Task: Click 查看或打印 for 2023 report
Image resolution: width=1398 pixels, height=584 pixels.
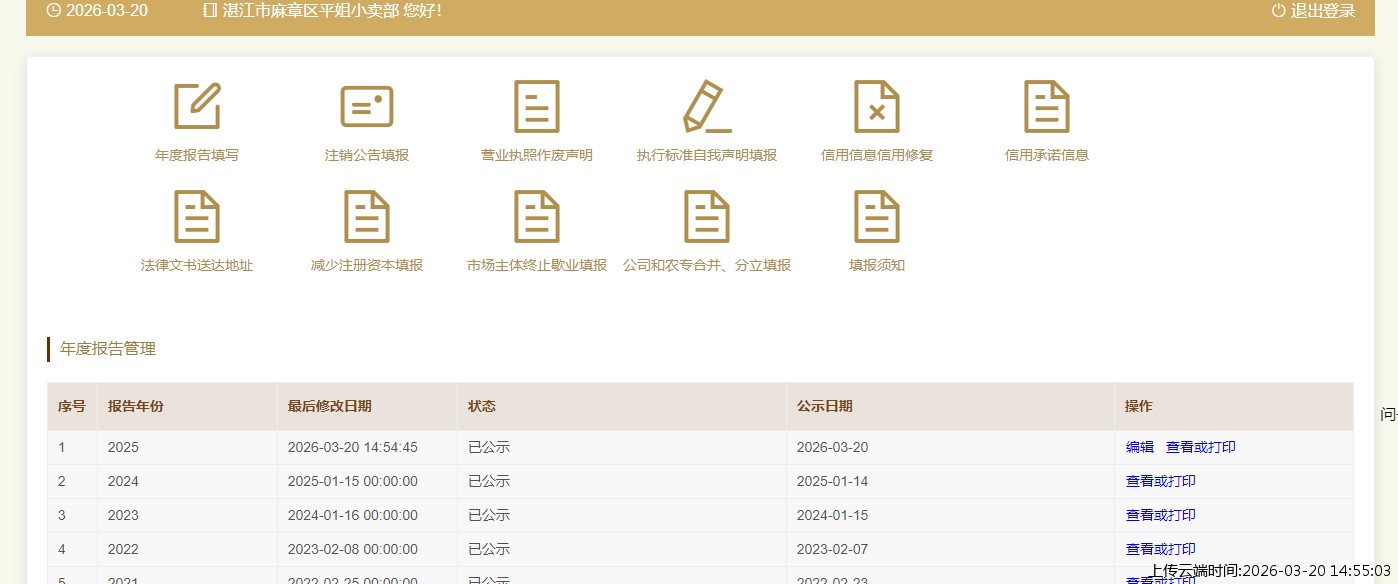Action: (1161, 515)
